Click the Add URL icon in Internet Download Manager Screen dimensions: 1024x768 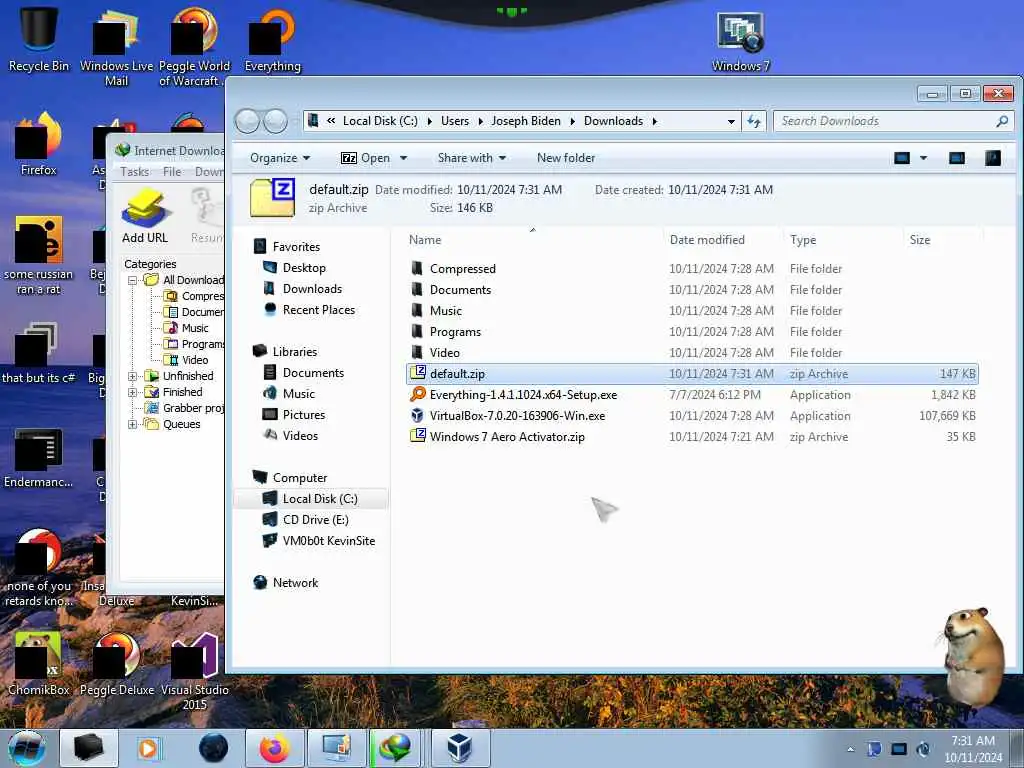pos(145,216)
